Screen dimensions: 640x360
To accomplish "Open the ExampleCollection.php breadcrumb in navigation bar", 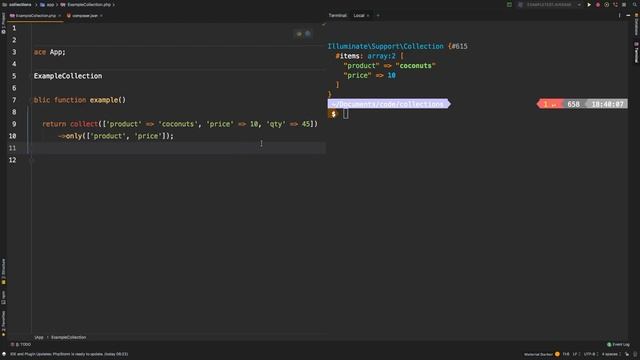I will (86, 4).
